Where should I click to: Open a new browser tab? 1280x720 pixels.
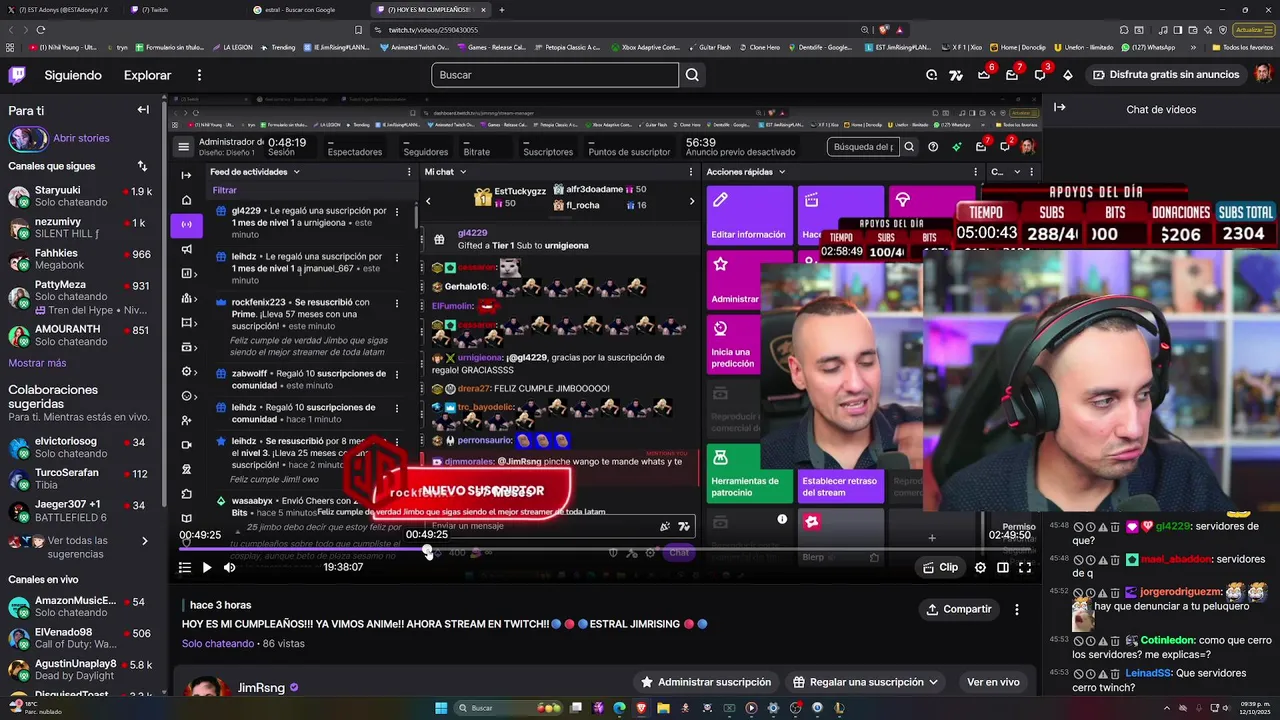tap(502, 10)
